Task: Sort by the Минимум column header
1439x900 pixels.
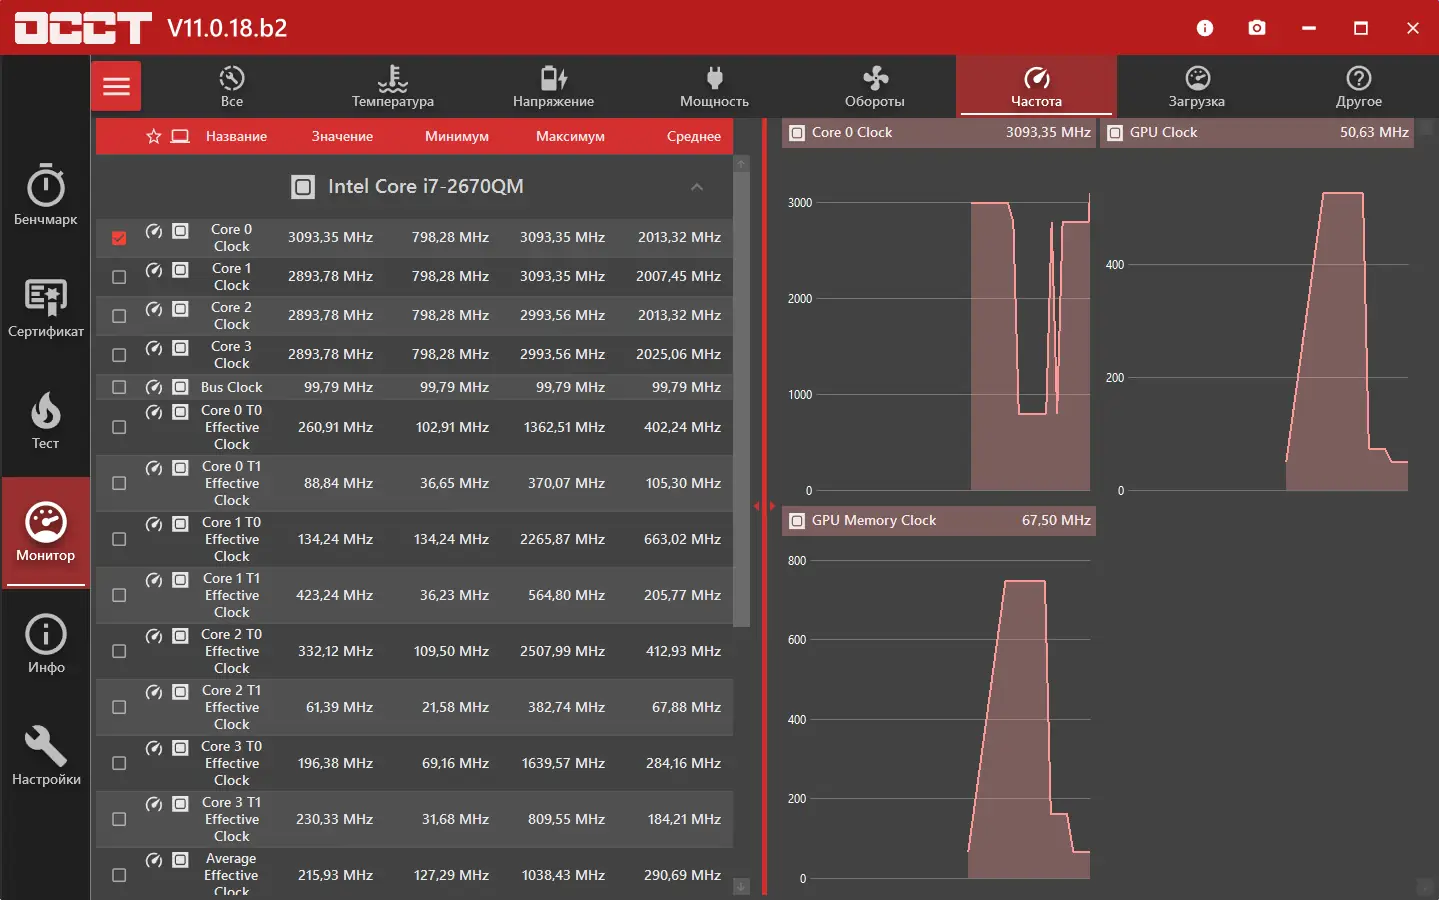Action: click(457, 136)
